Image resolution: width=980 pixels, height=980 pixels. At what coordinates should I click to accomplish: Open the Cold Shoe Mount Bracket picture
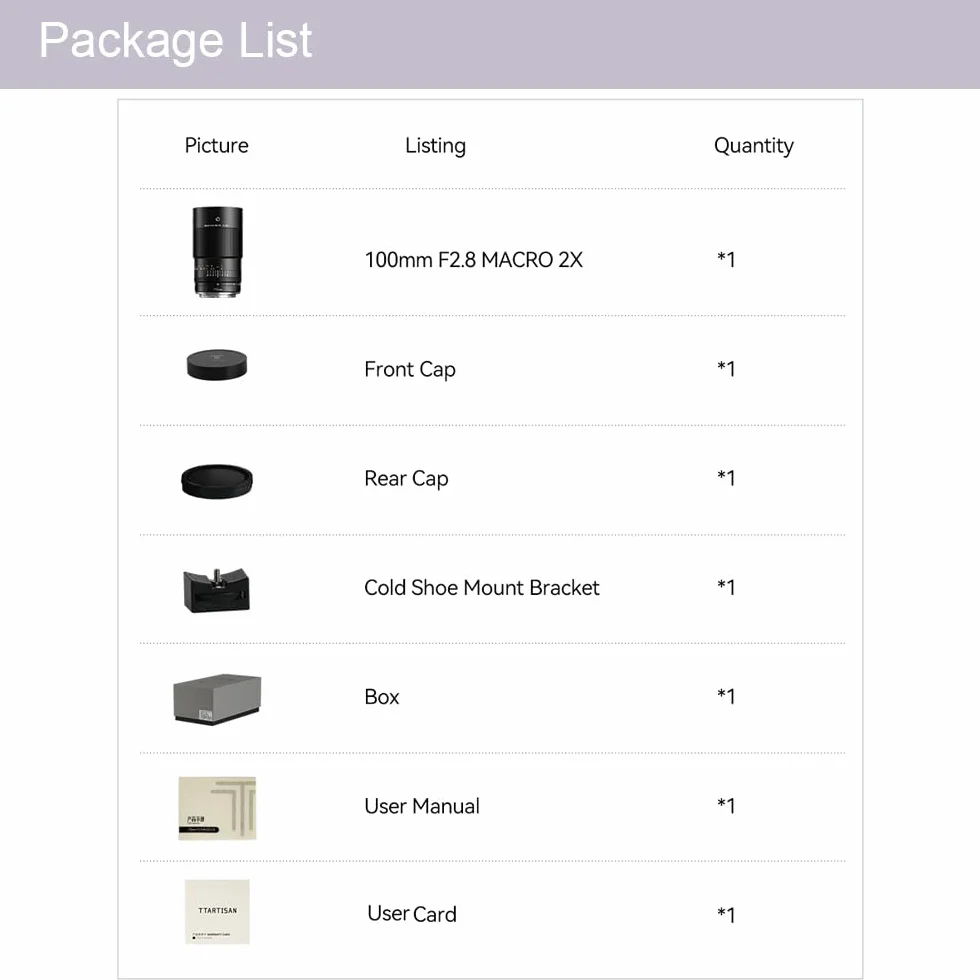click(x=216, y=590)
